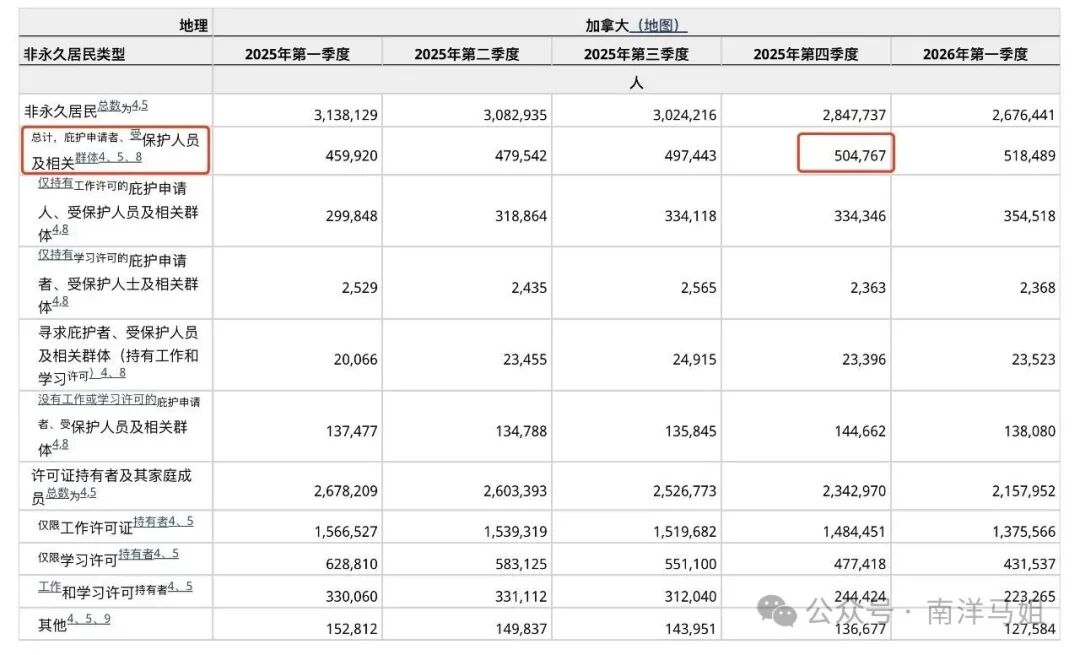The height and width of the screenshot is (655, 1080).
Task: Select cell value 3,138,129
Action: [346, 115]
